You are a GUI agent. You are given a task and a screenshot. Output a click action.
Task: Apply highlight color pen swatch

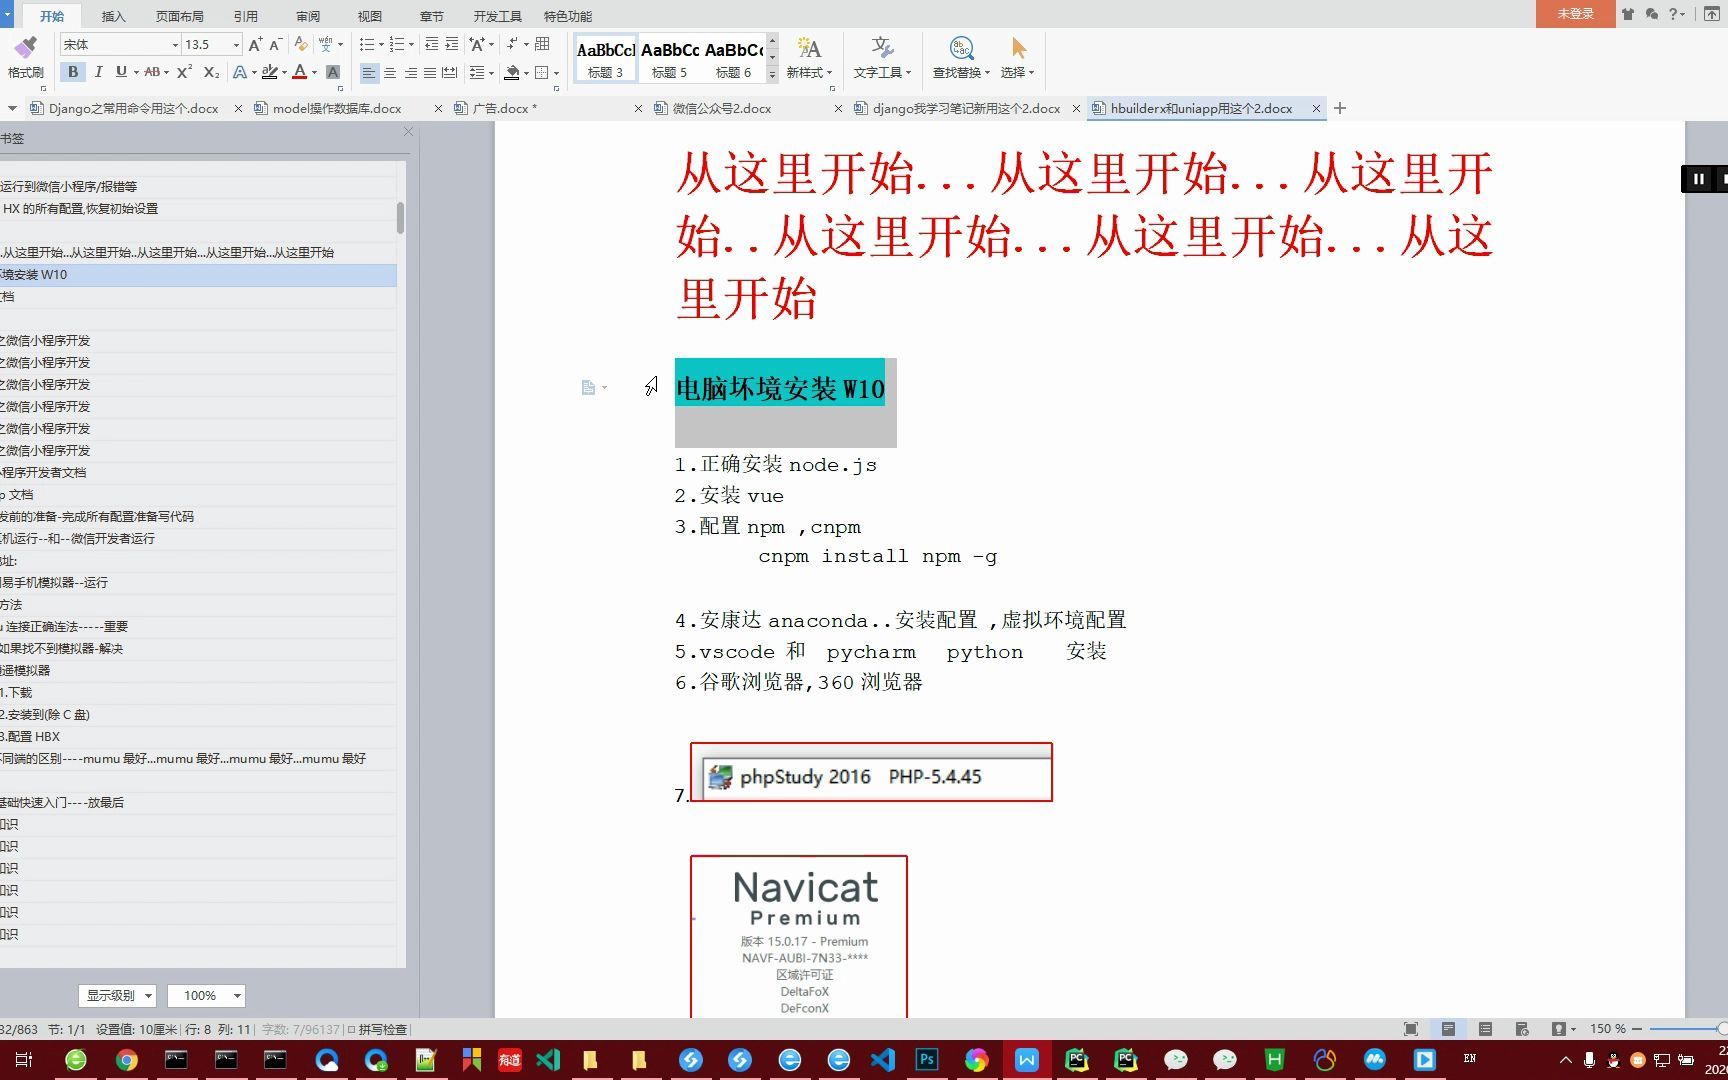269,72
